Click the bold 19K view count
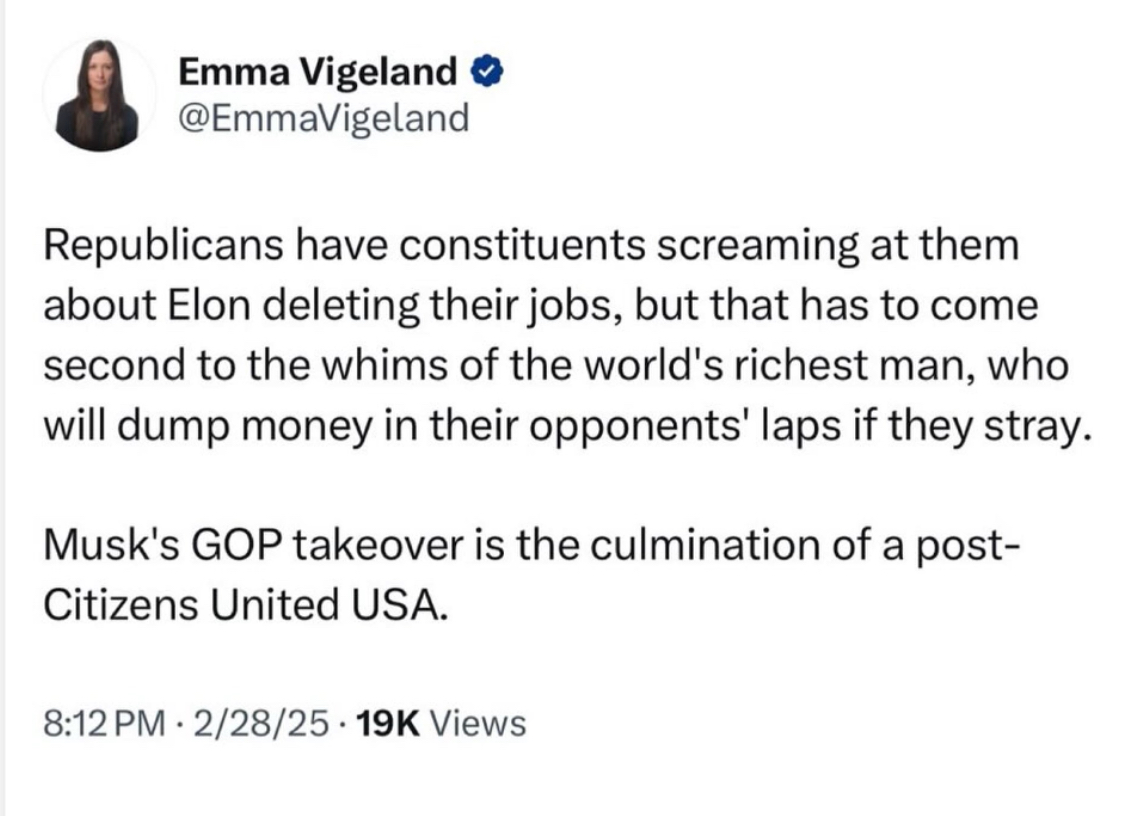 click(385, 722)
